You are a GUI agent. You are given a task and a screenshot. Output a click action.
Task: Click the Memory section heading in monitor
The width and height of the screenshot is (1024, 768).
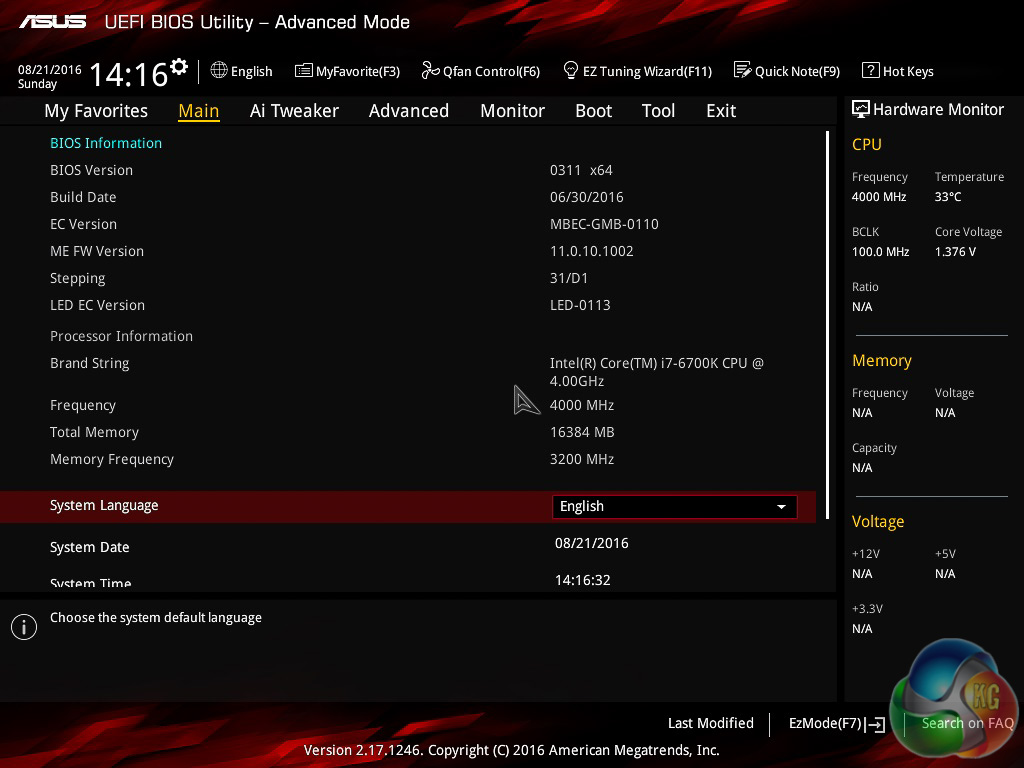pos(882,360)
